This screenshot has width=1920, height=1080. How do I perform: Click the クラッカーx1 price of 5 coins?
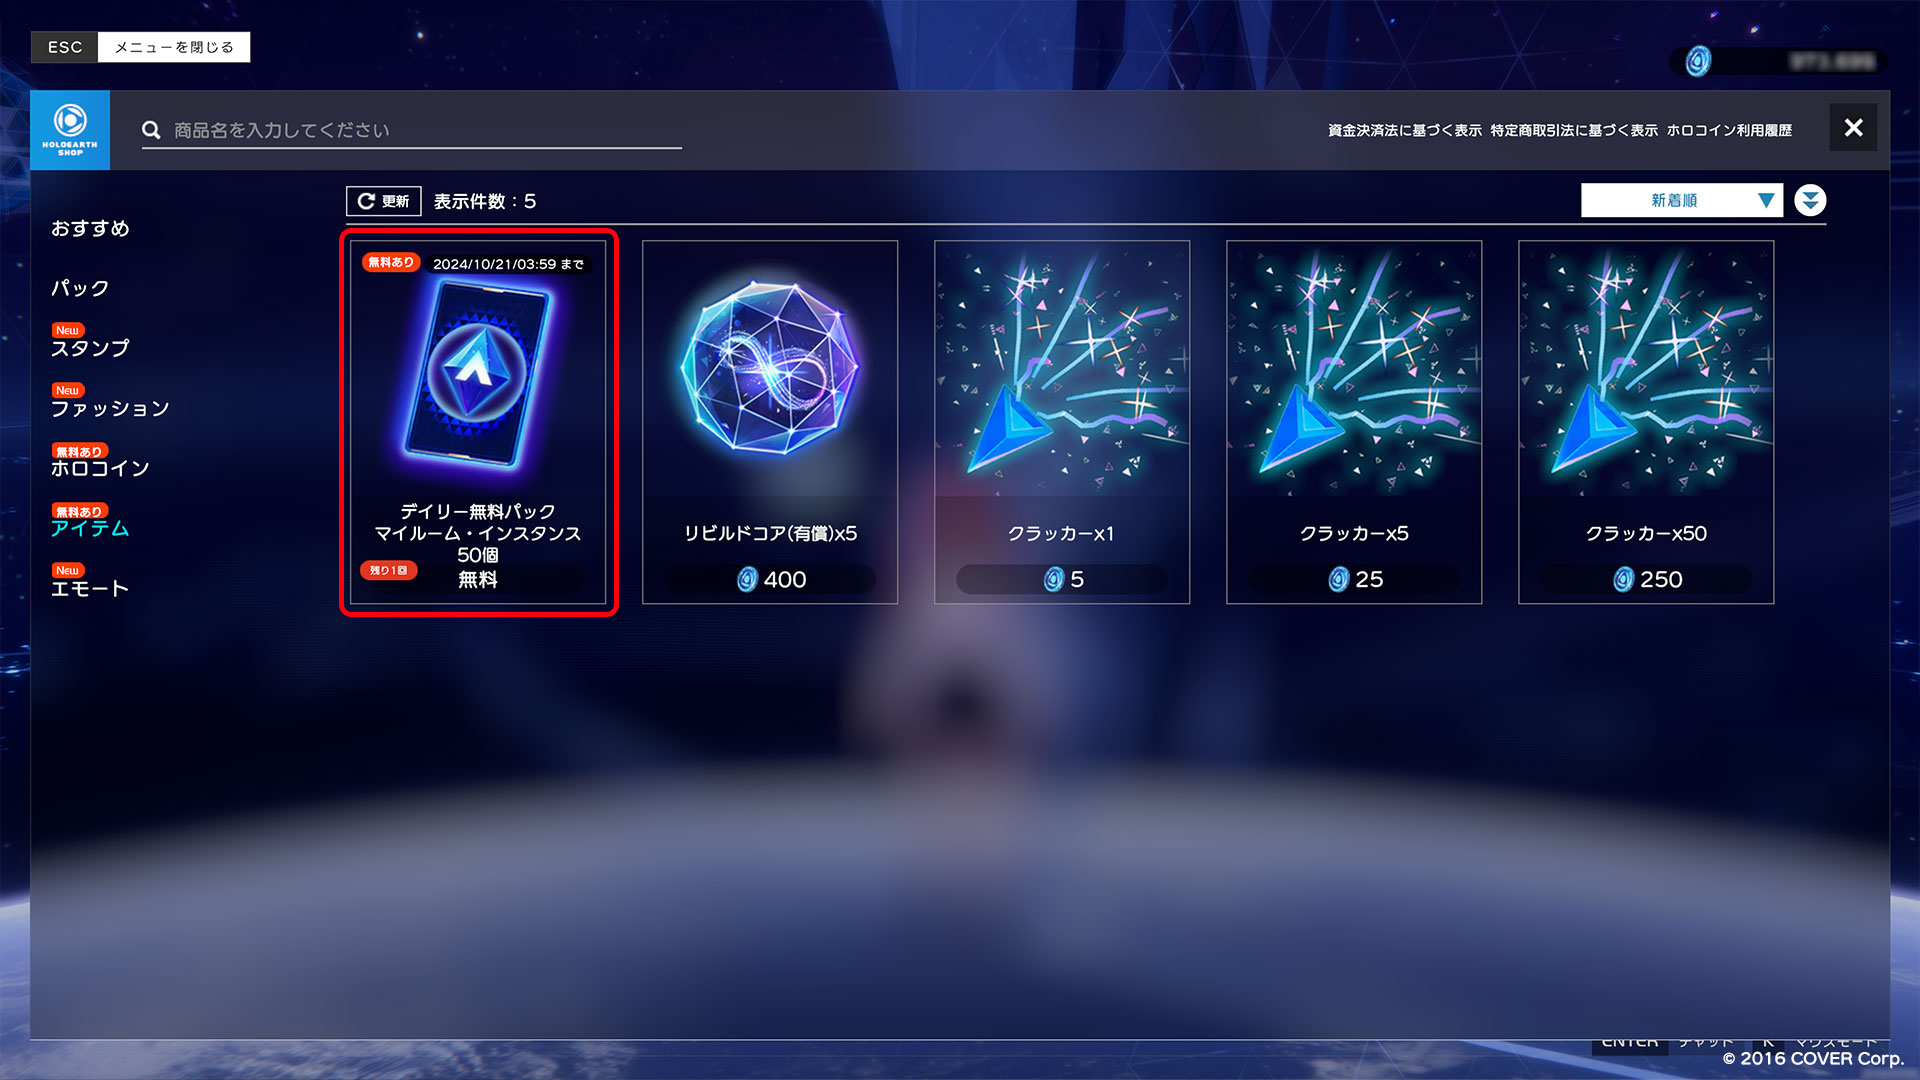pyautogui.click(x=1062, y=580)
